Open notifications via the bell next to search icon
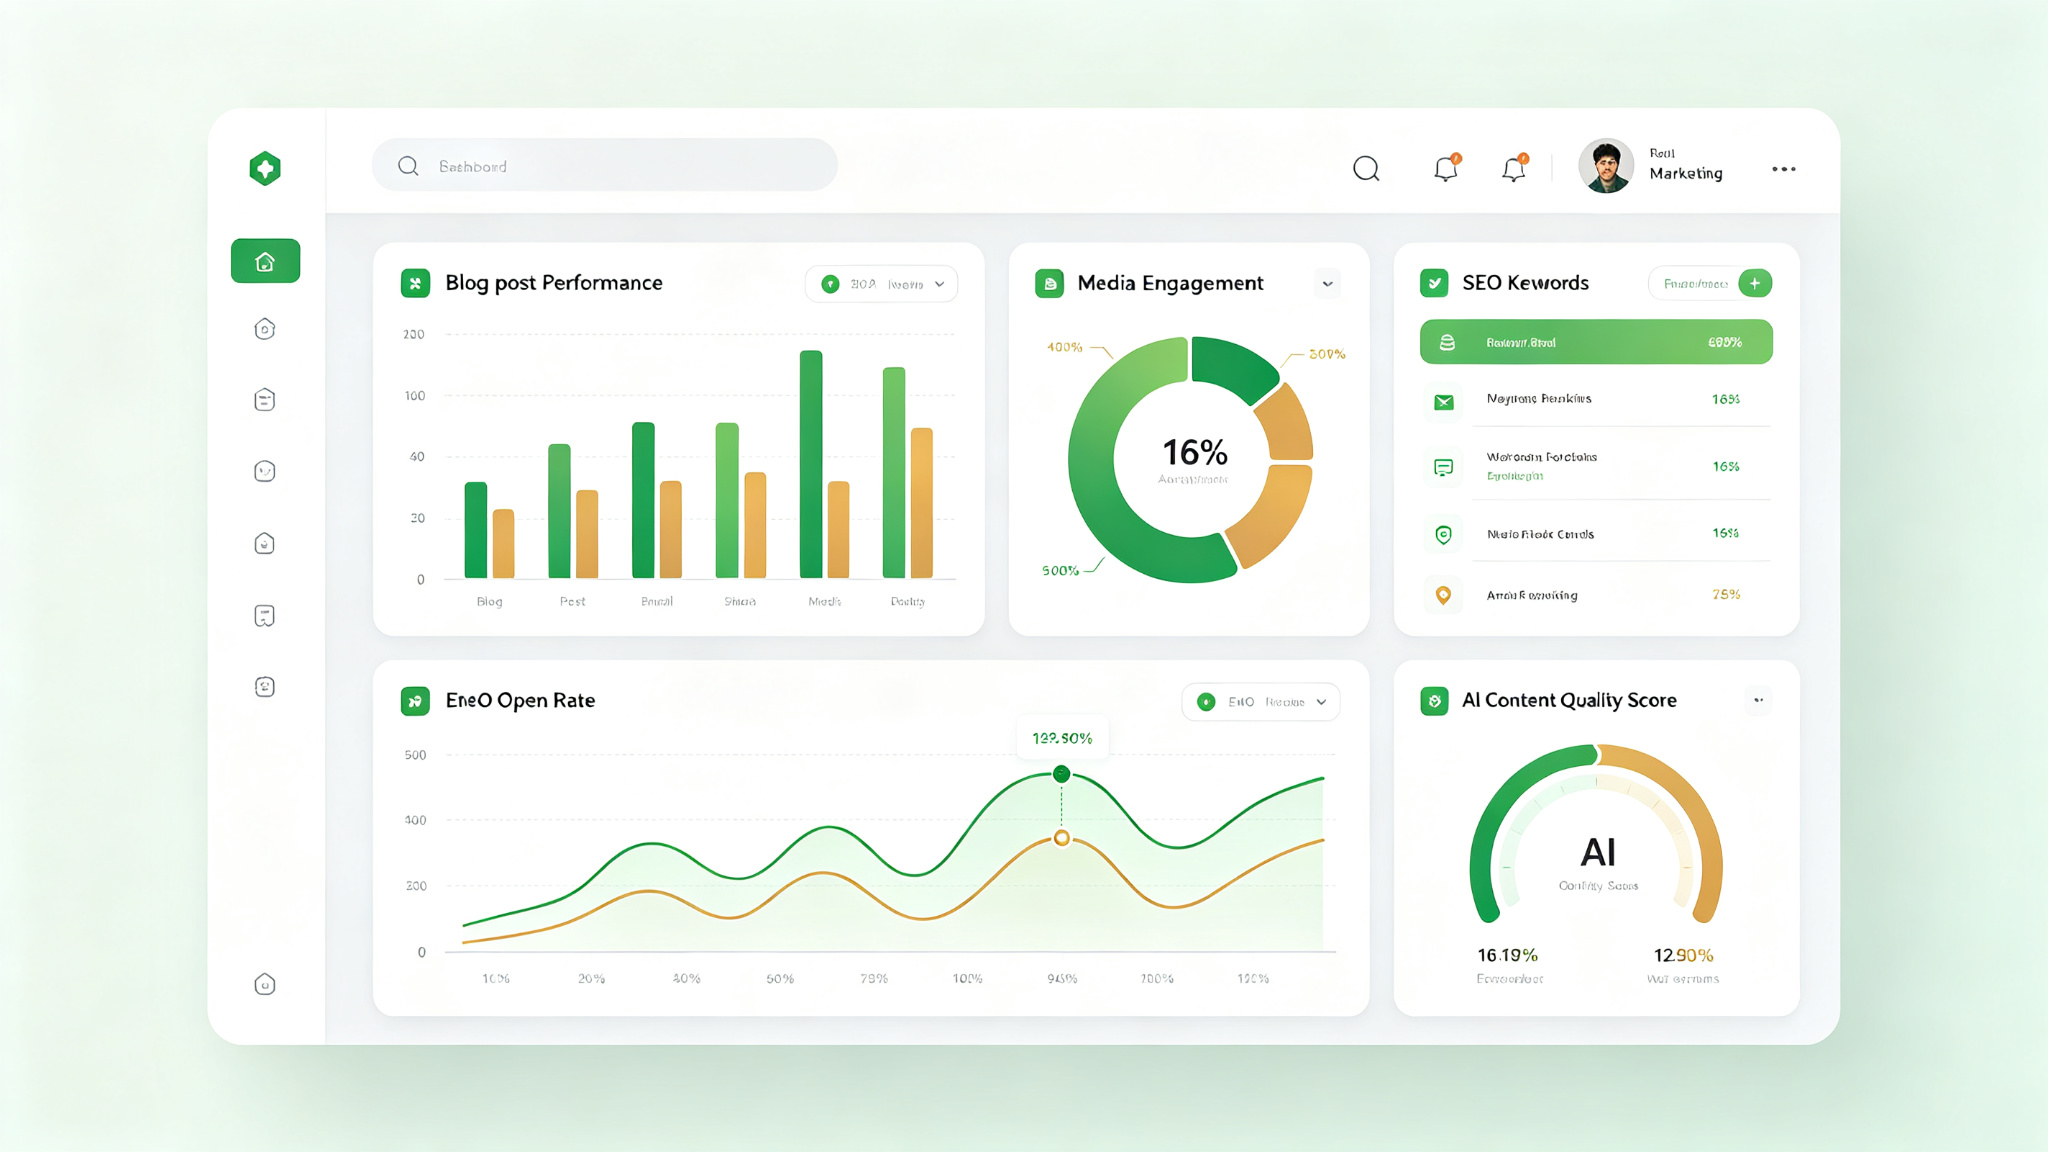The width and height of the screenshot is (2048, 1152). (1446, 168)
